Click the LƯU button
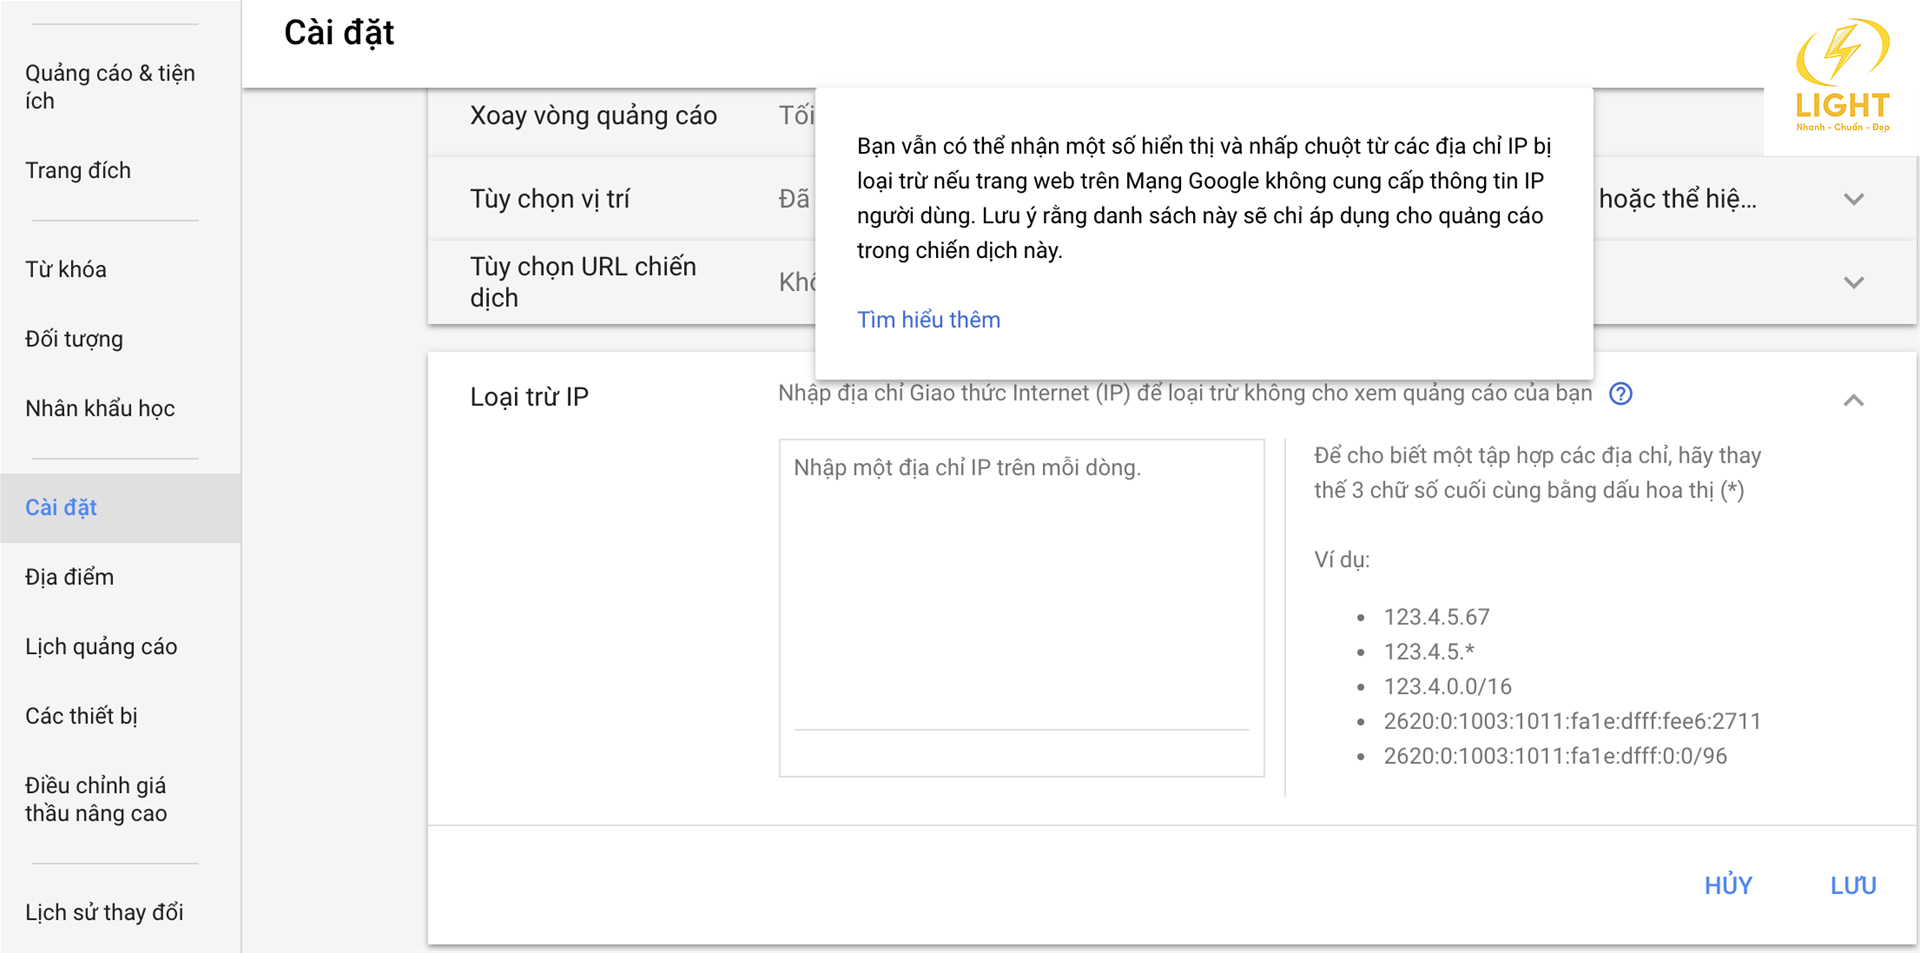The image size is (1920, 953). (x=1853, y=885)
